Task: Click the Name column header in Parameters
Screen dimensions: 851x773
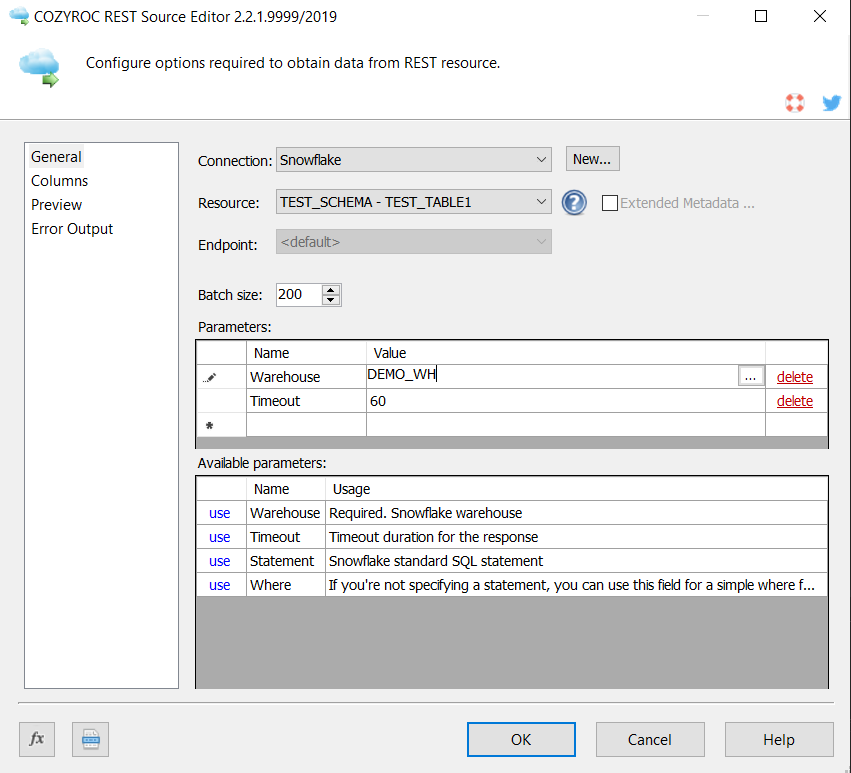Action: tap(306, 353)
